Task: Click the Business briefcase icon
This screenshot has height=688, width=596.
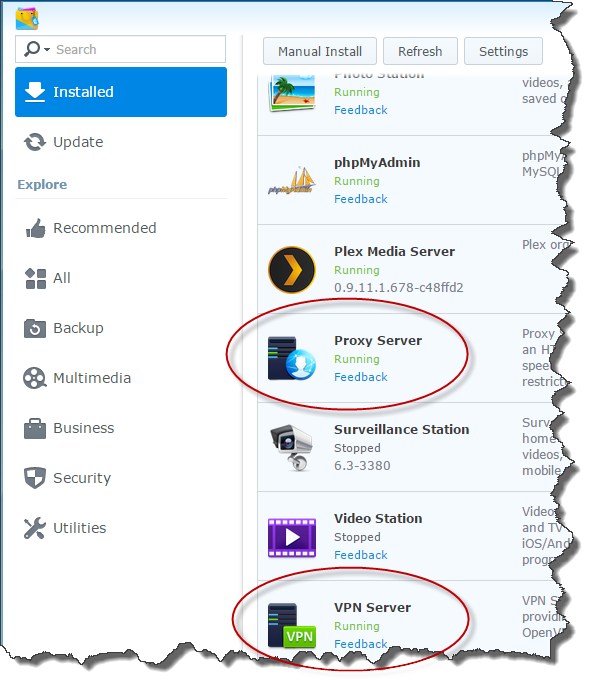Action: [x=35, y=429]
